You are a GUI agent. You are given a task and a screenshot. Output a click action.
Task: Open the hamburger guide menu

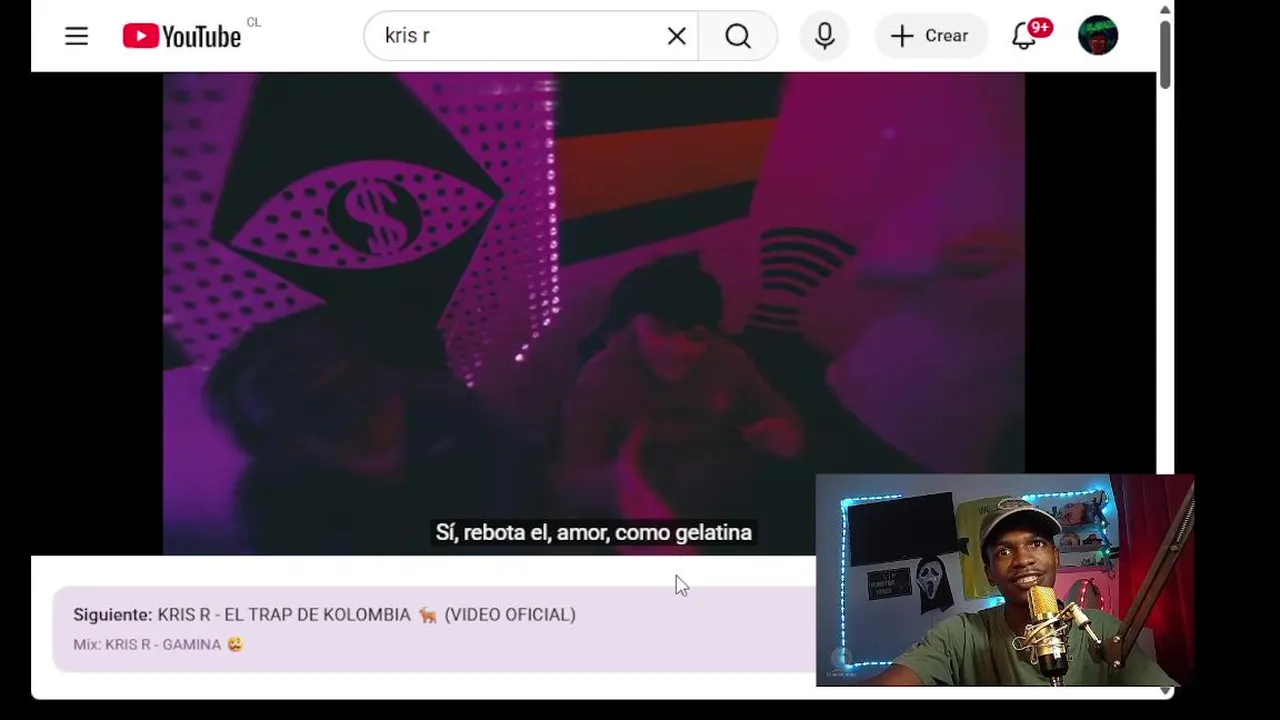76,36
